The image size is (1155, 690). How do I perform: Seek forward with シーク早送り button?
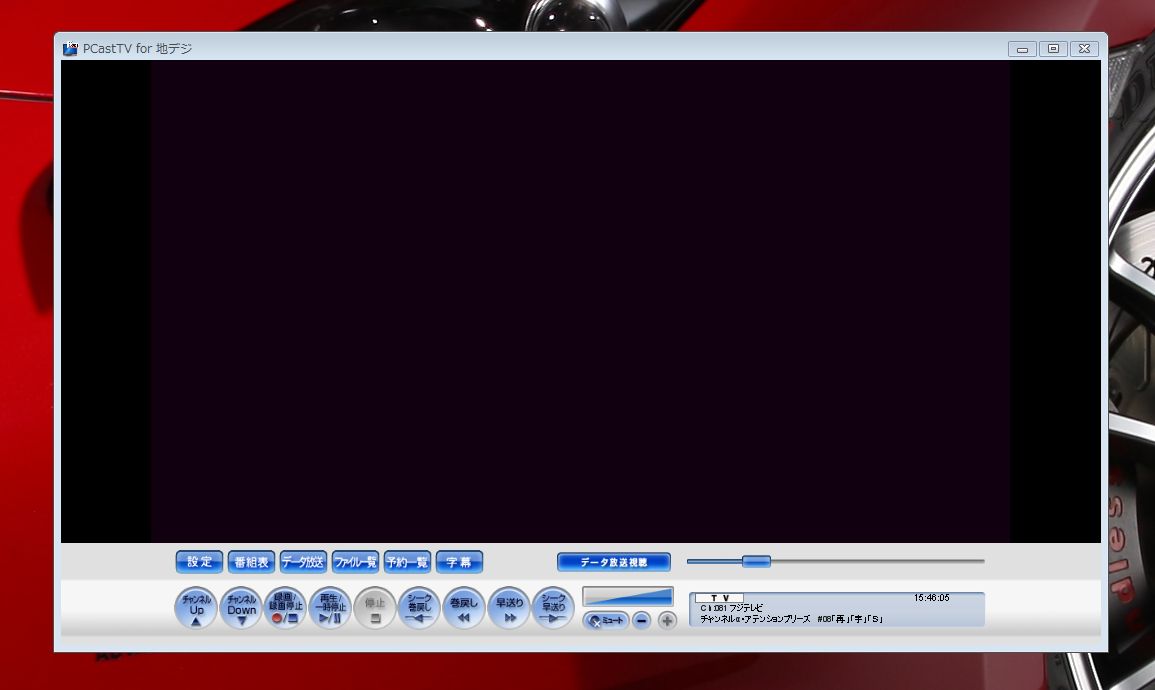pyautogui.click(x=553, y=608)
